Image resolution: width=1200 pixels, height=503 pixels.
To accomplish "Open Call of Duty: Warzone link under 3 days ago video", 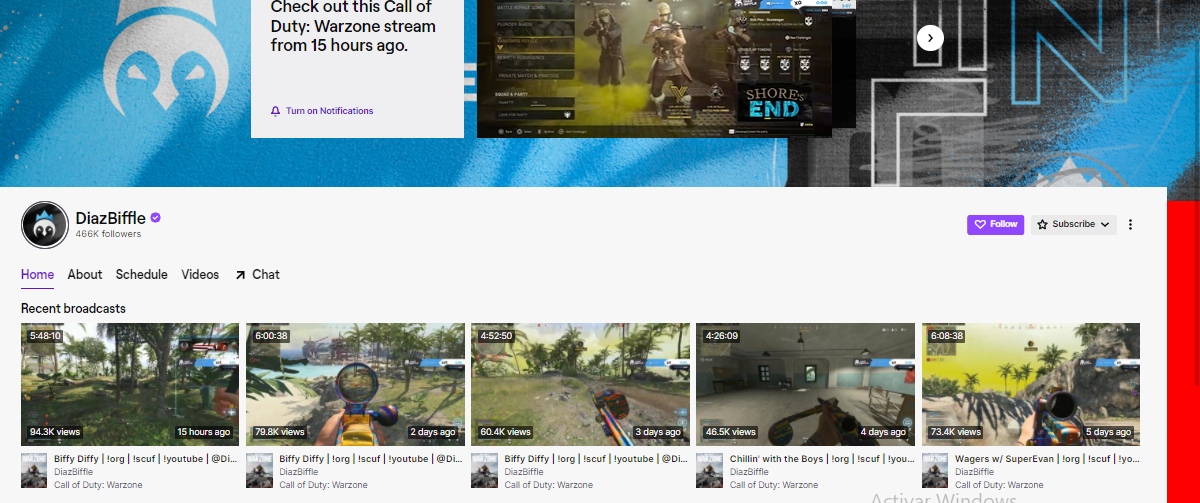I will coord(548,485).
